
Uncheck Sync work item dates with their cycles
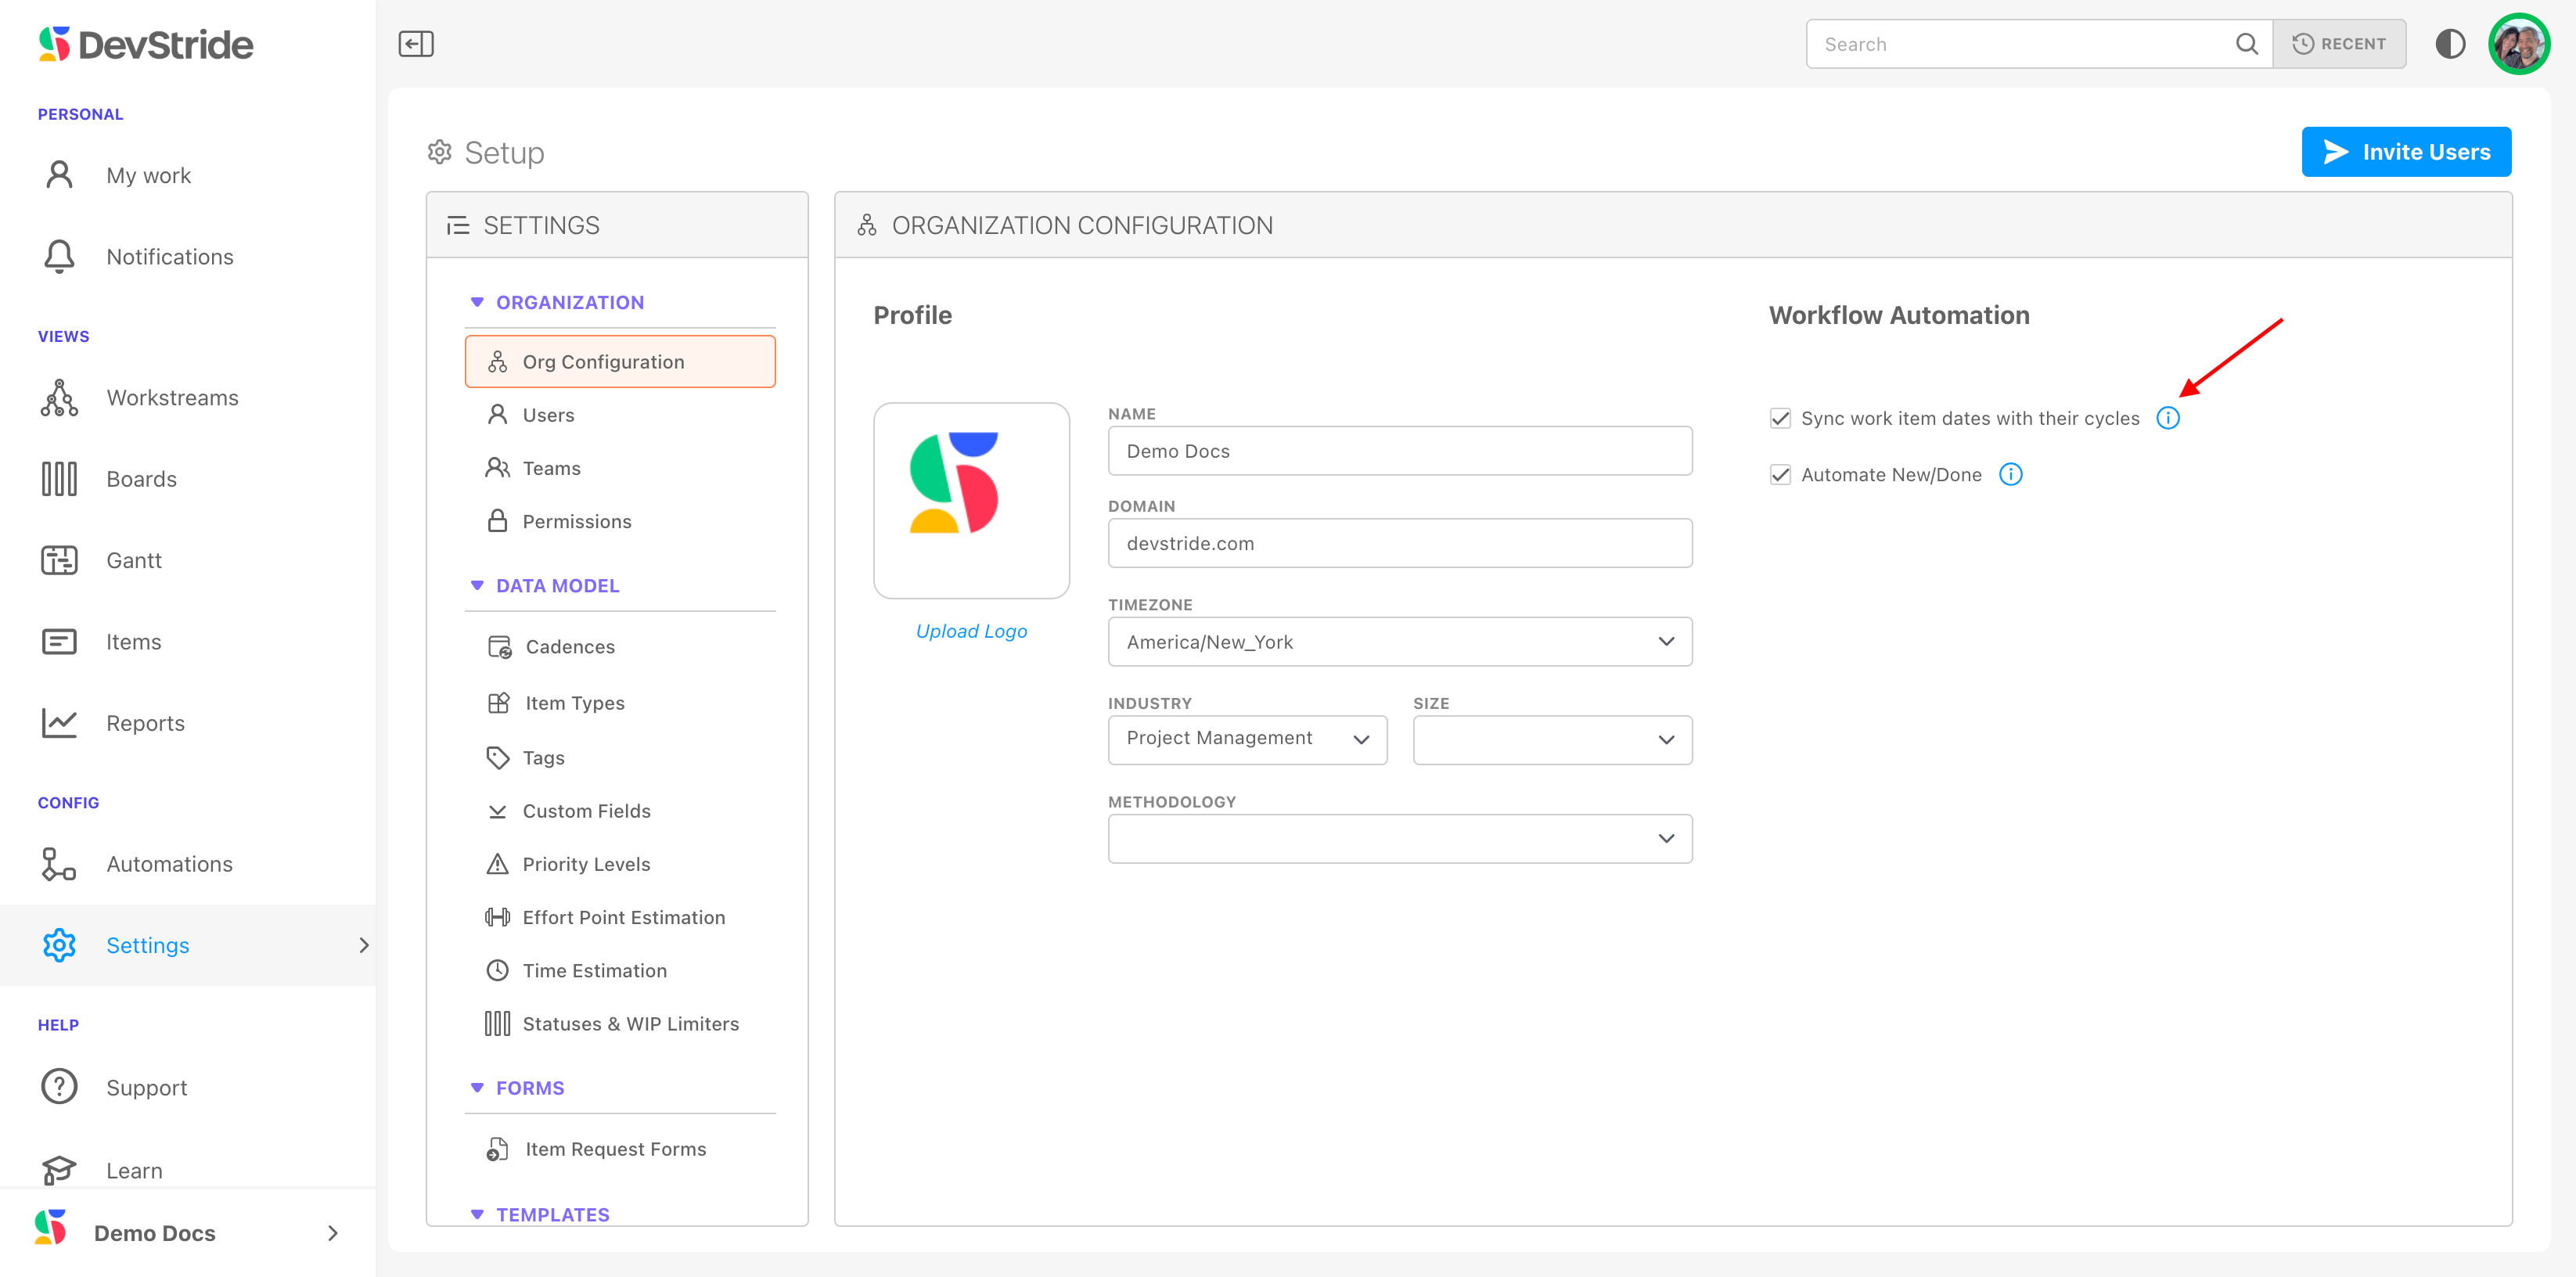(1780, 418)
